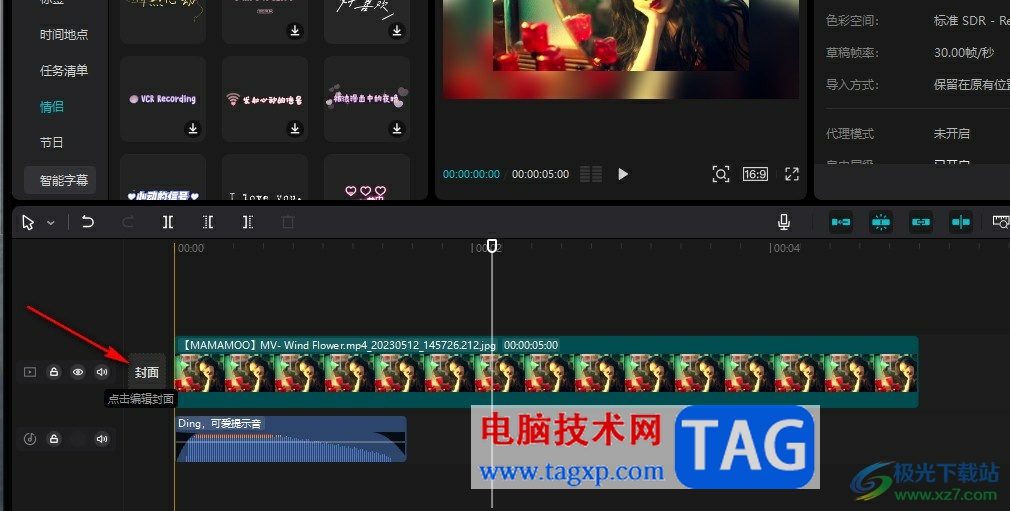Open the 时间地点 text category

point(64,35)
